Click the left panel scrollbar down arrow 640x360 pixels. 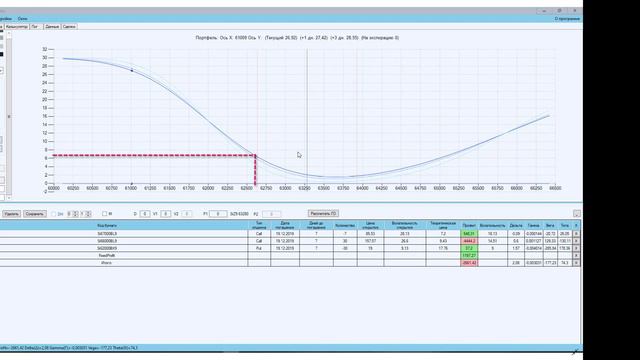point(9,198)
